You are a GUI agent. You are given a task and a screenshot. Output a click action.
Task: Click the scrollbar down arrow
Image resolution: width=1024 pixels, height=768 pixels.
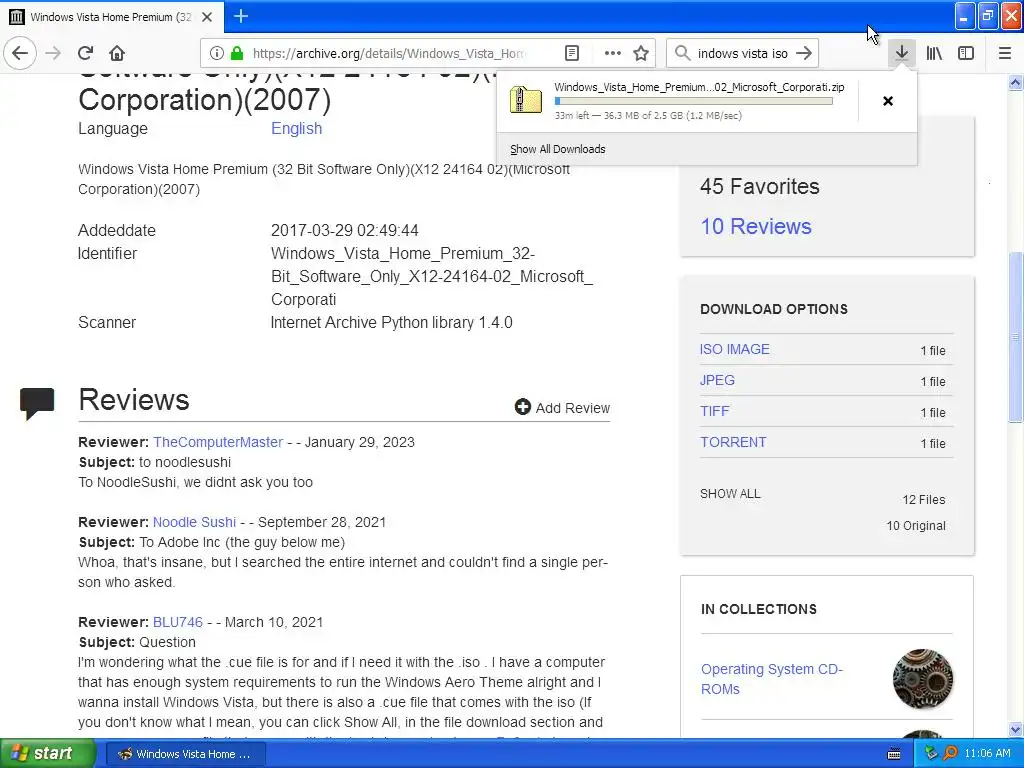pos(1016,729)
